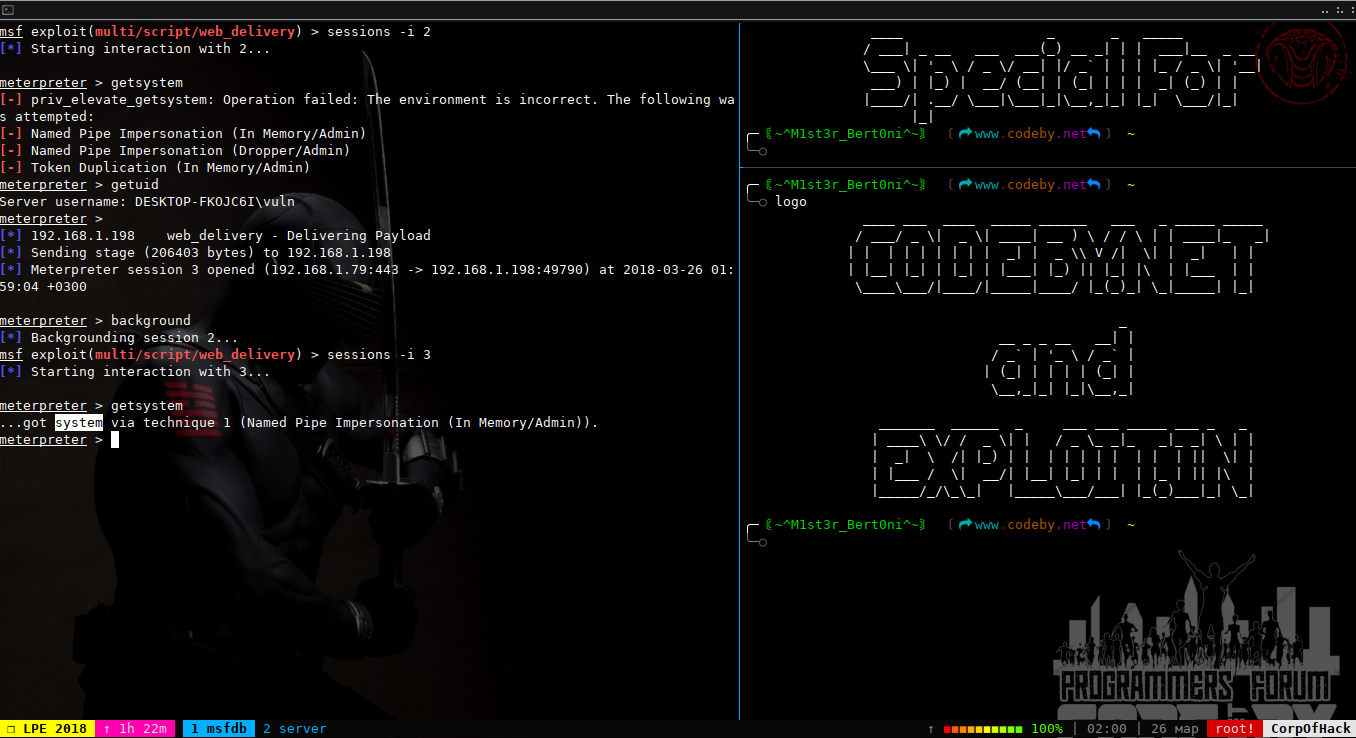This screenshot has height=738, width=1356.
Task: Click the "Named Pipe Impersonation (Dropper/Admin)" line
Action: coord(175,150)
